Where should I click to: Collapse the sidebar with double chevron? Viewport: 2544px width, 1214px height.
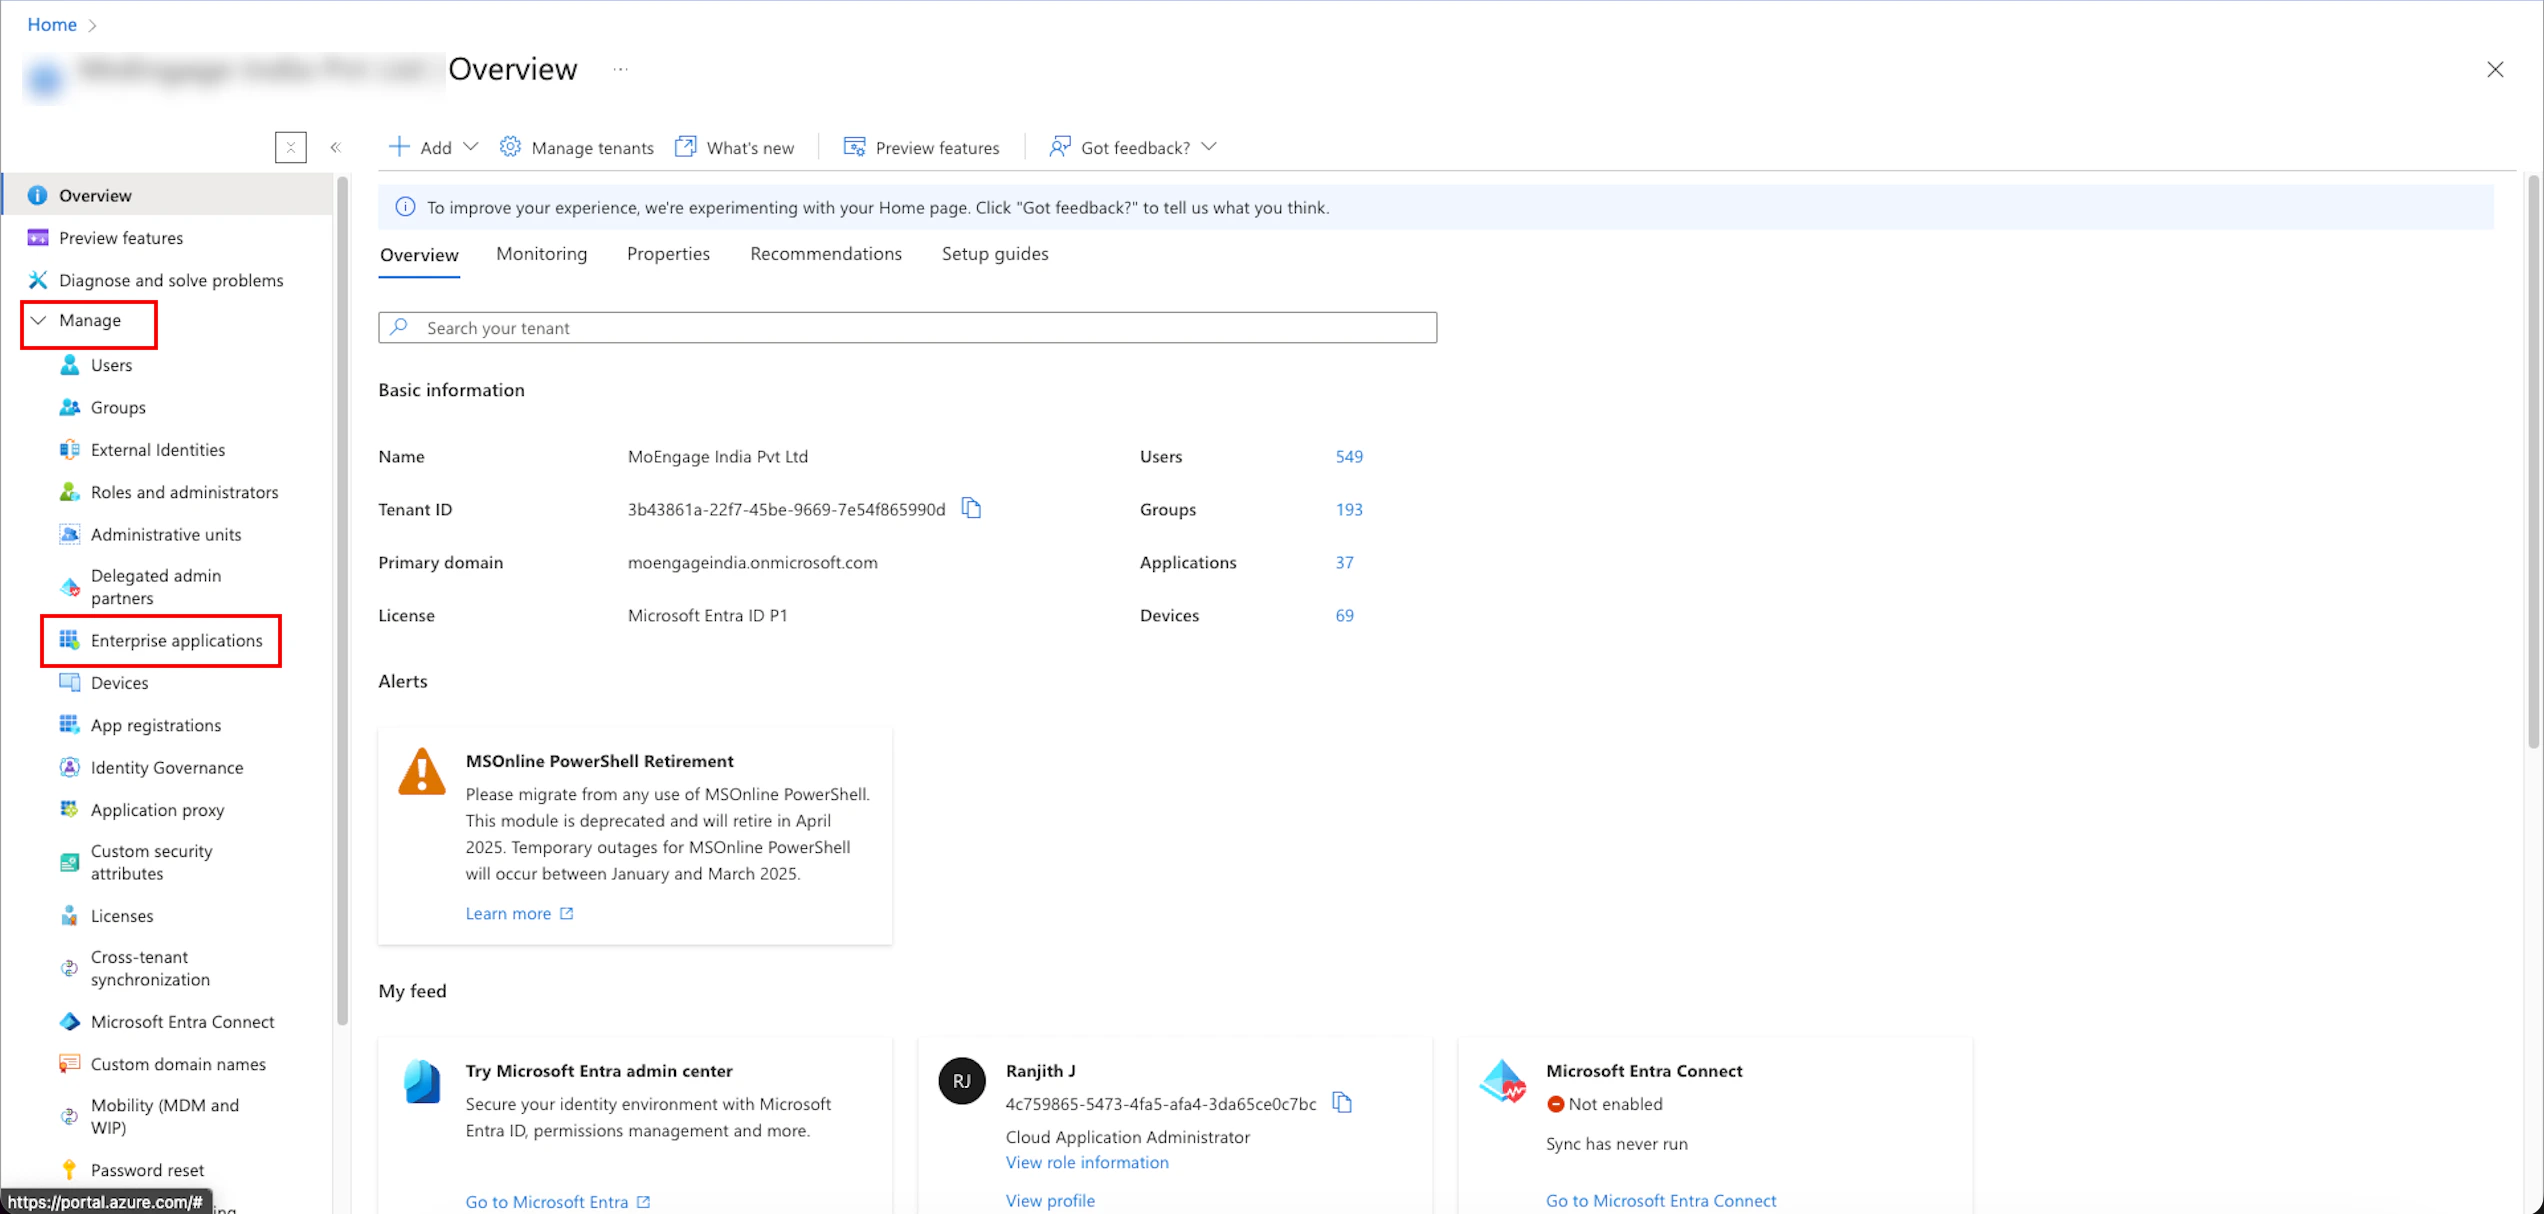coord(336,147)
